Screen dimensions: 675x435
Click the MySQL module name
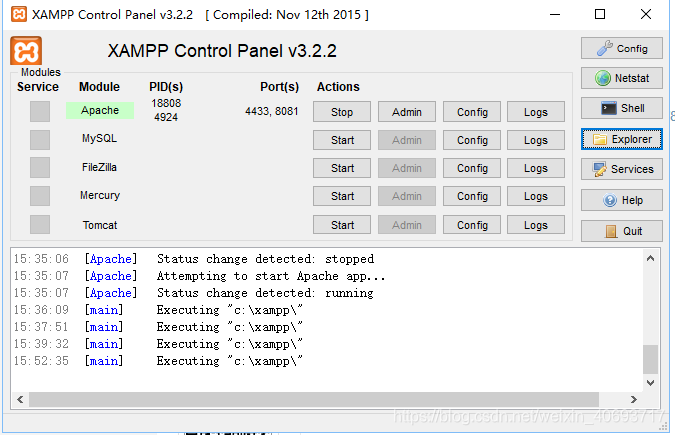coord(99,138)
